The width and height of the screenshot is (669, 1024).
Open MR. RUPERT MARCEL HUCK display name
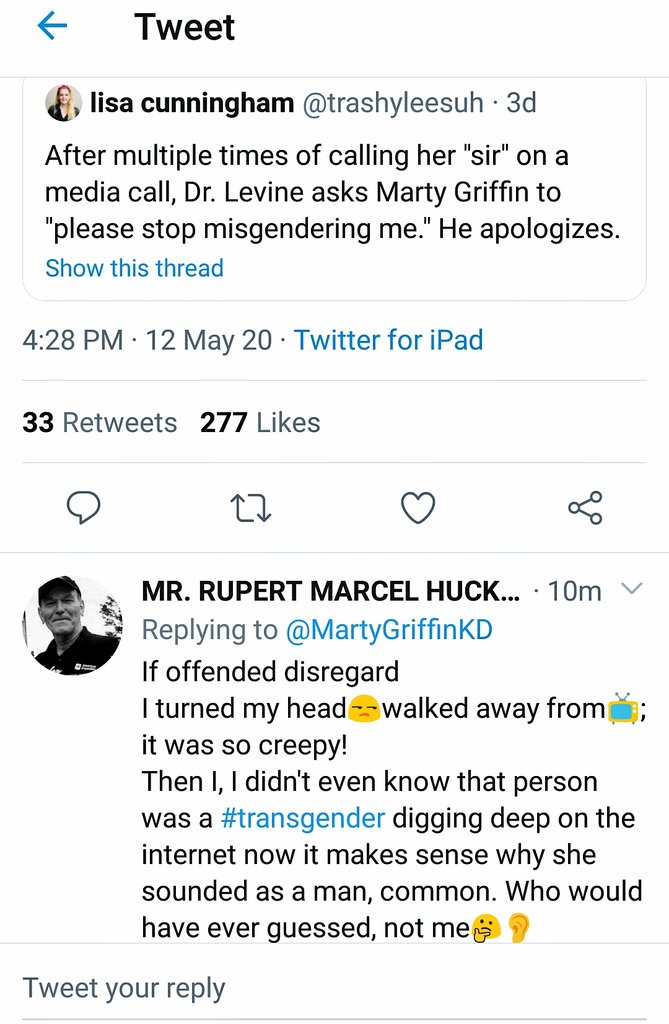pyautogui.click(x=331, y=591)
